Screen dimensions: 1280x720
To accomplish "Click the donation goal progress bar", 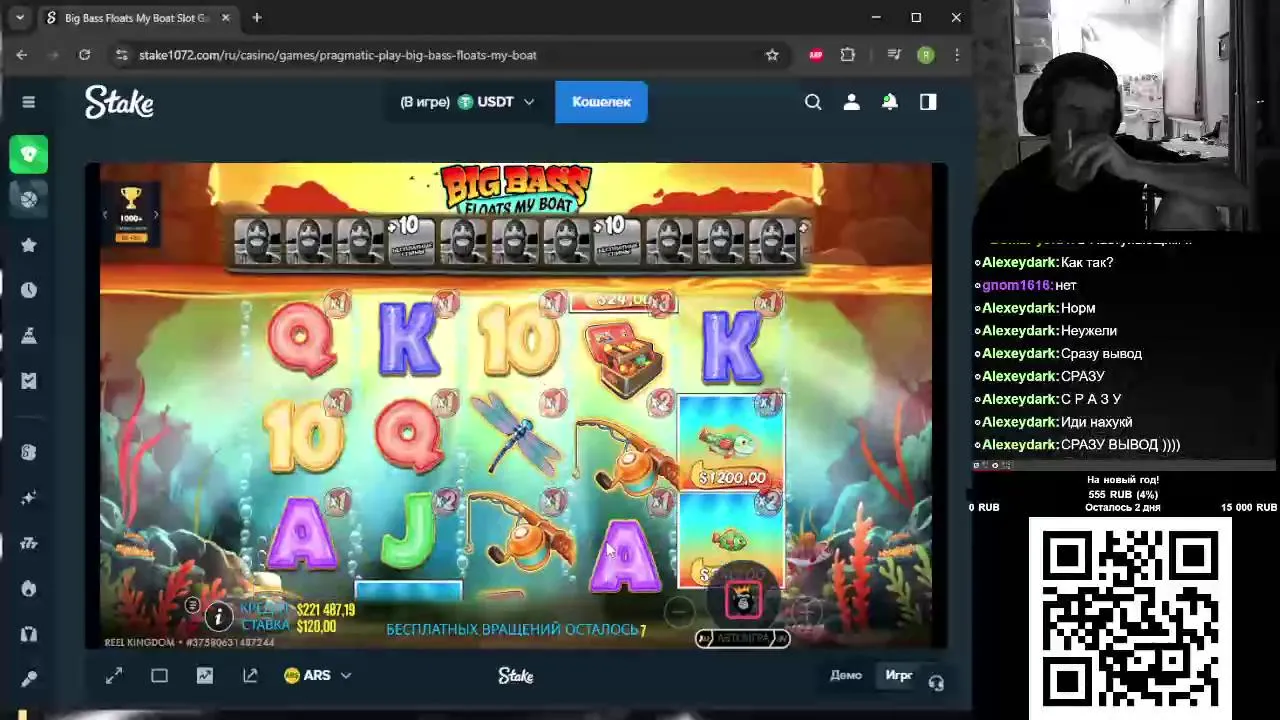I will (1124, 465).
